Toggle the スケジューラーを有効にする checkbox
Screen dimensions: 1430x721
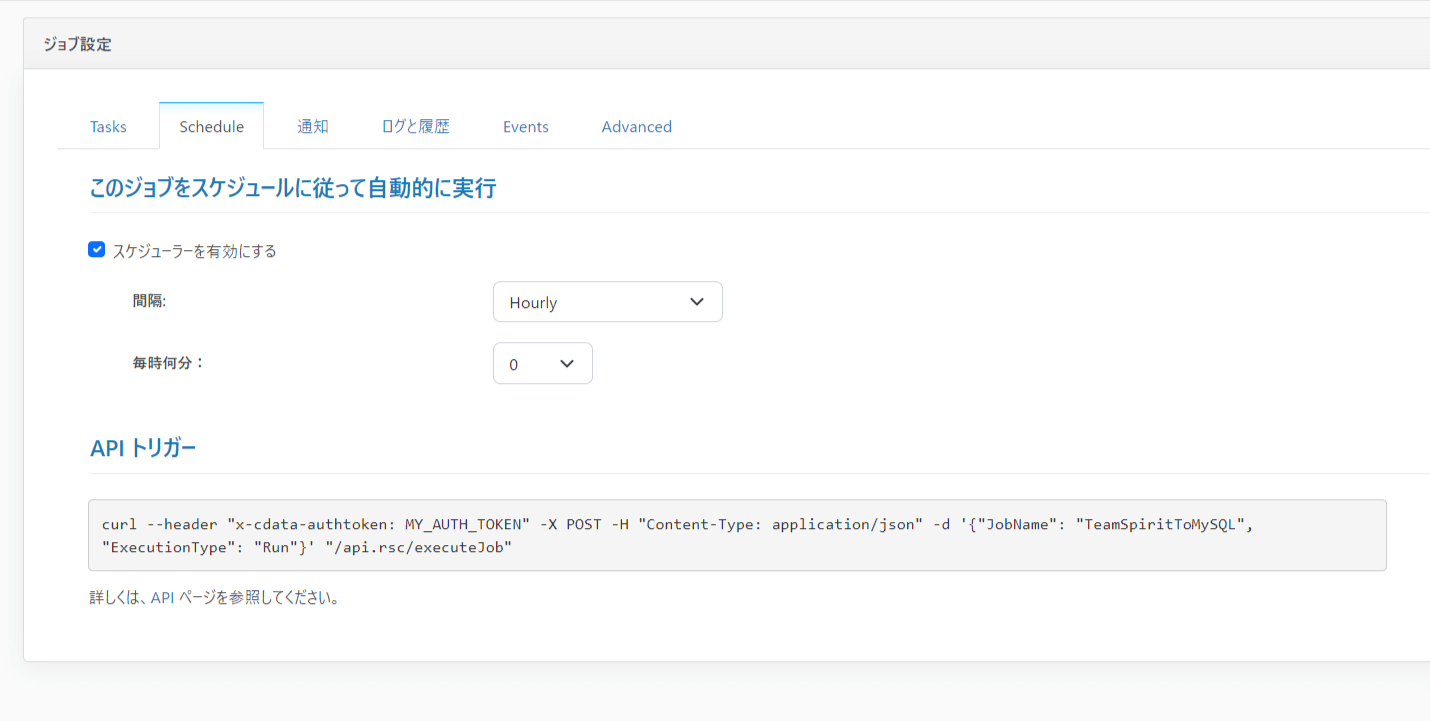click(x=97, y=250)
